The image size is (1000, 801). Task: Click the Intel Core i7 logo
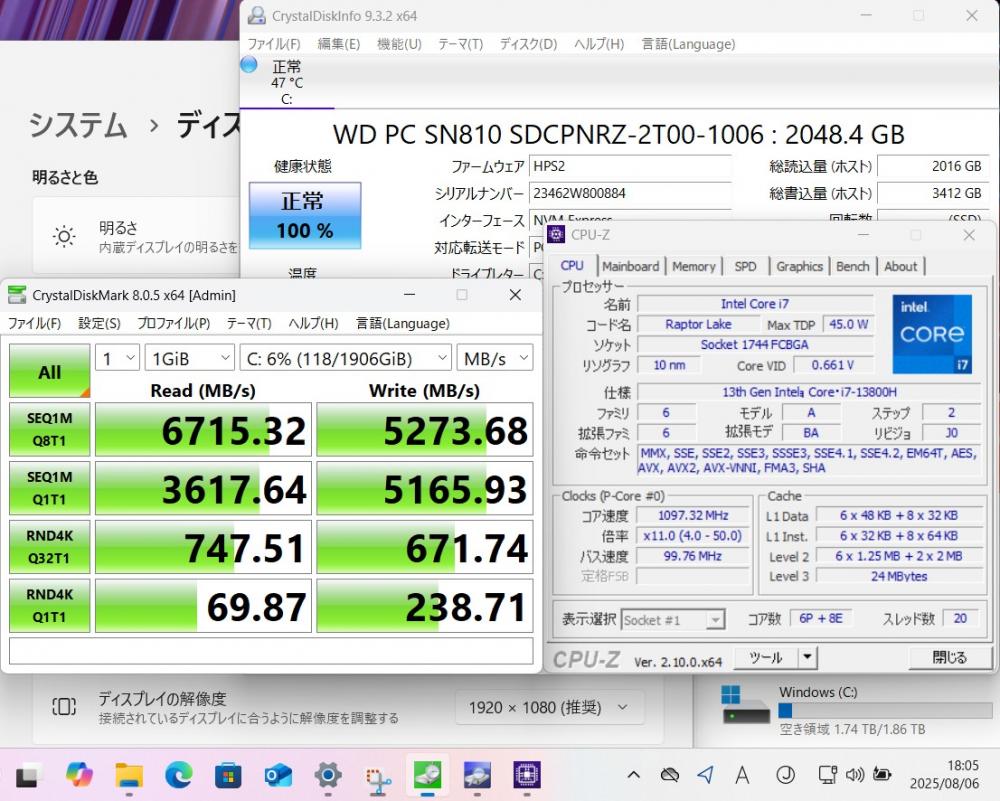(932, 334)
